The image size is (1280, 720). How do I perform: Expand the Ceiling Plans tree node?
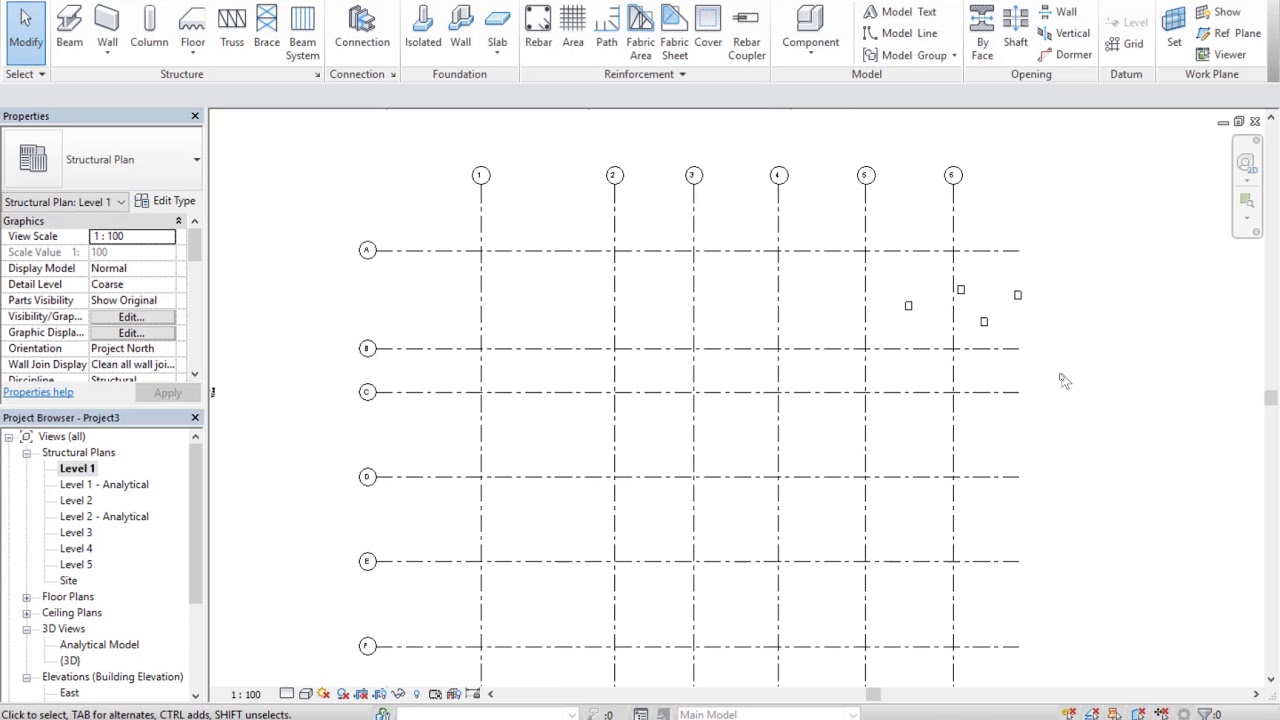click(x=27, y=613)
